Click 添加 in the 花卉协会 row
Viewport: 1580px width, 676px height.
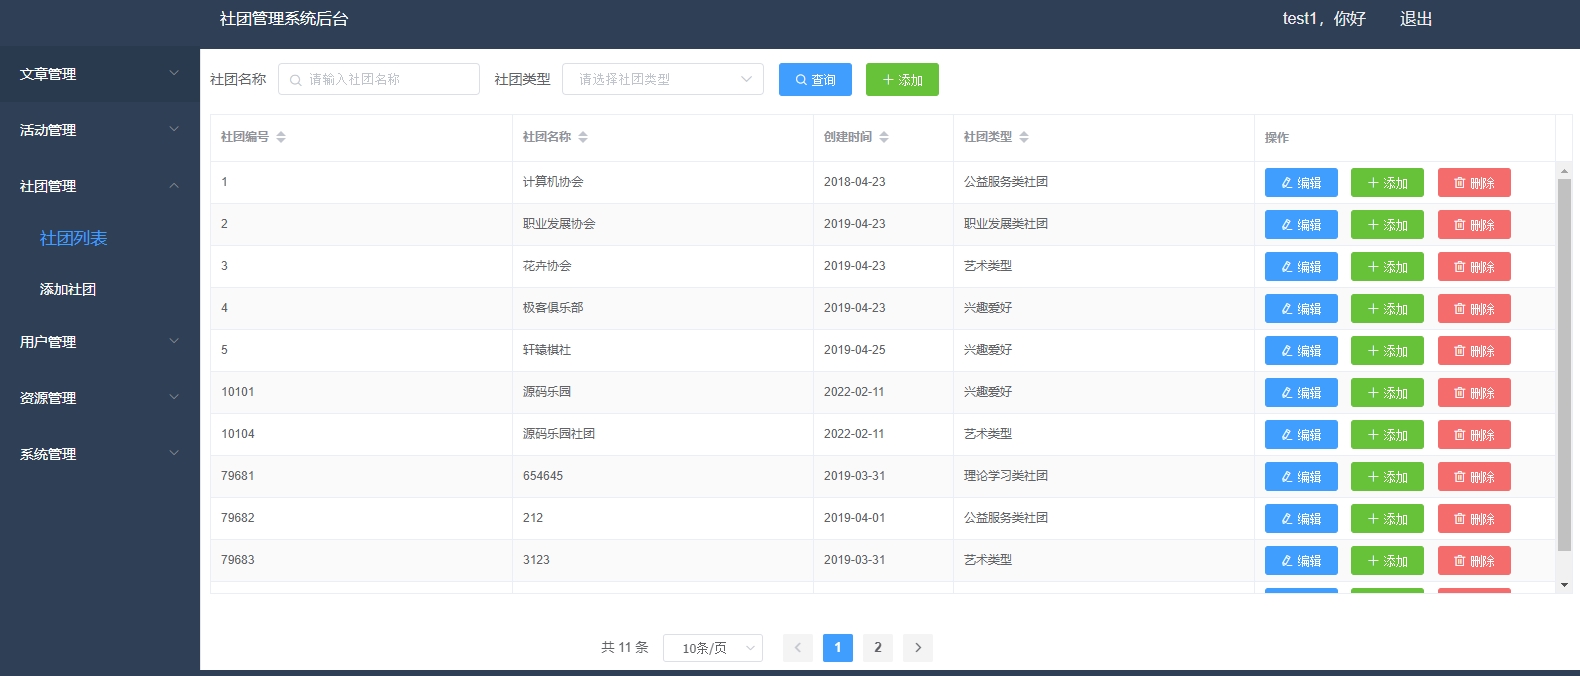tap(1387, 267)
